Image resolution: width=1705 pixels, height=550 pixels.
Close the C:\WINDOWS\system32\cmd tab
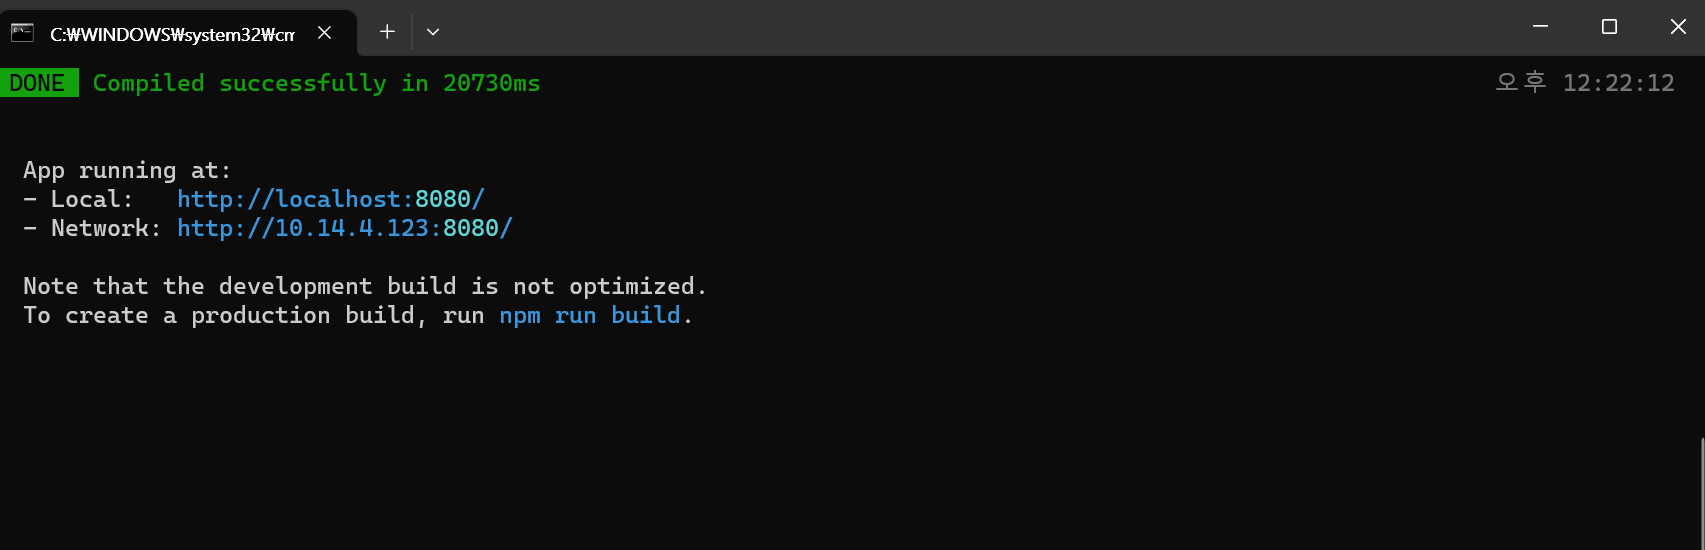[324, 33]
